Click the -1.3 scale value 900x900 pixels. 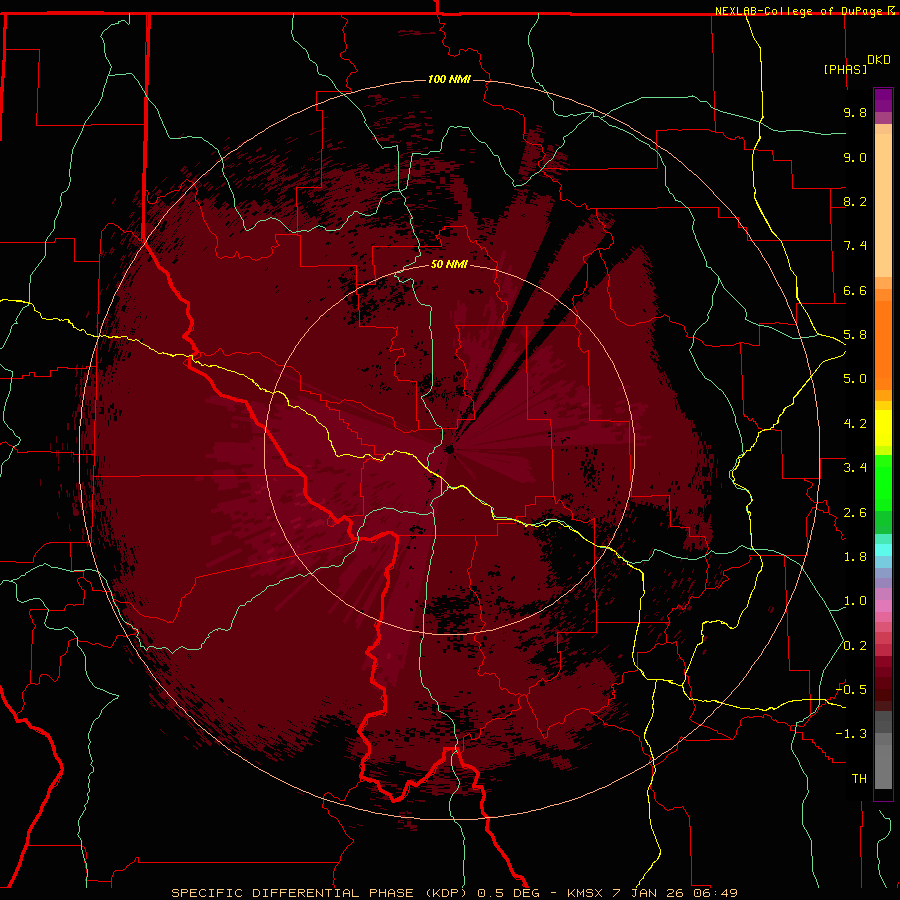(x=851, y=734)
